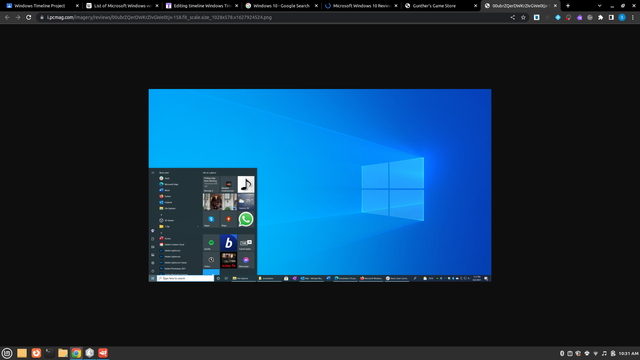Close the Gunther's Game Store tab
Image resolution: width=640 pixels, height=360 pixels.
click(x=475, y=6)
